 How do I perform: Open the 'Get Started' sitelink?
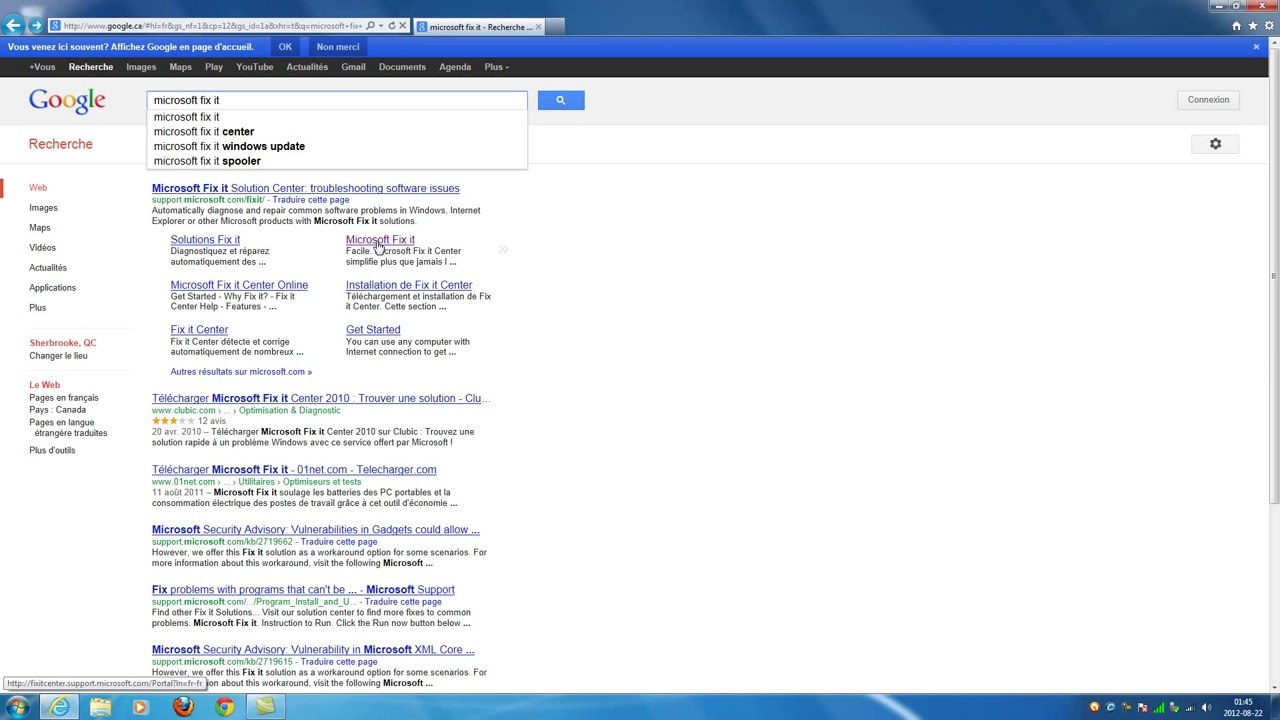[373, 330]
